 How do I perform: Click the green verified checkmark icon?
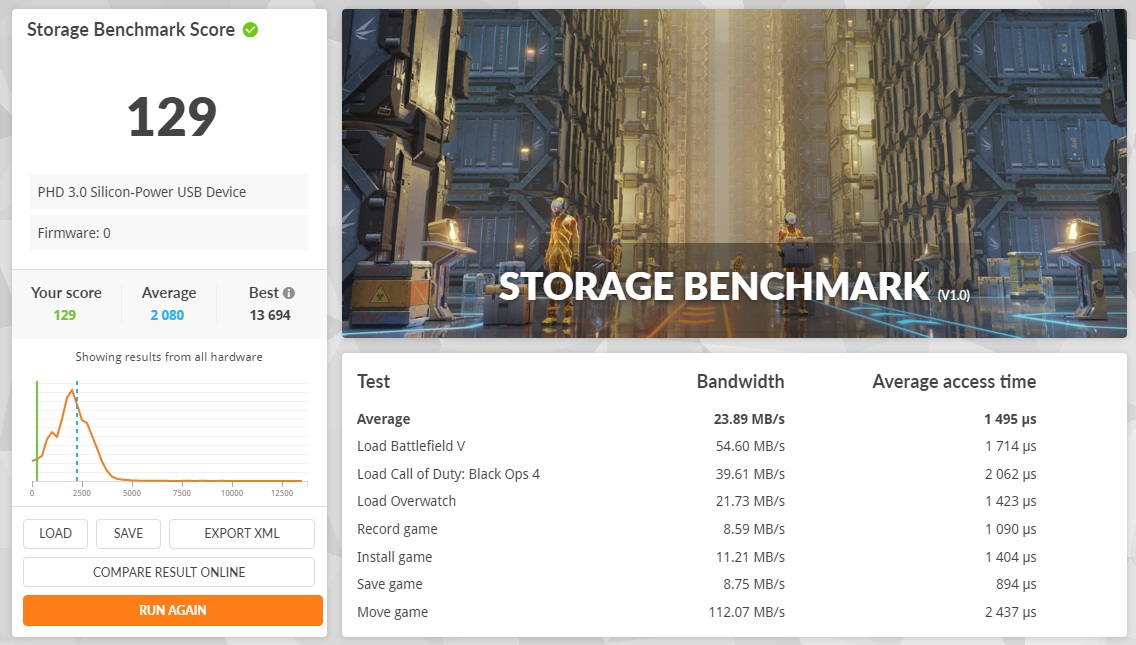coord(250,30)
